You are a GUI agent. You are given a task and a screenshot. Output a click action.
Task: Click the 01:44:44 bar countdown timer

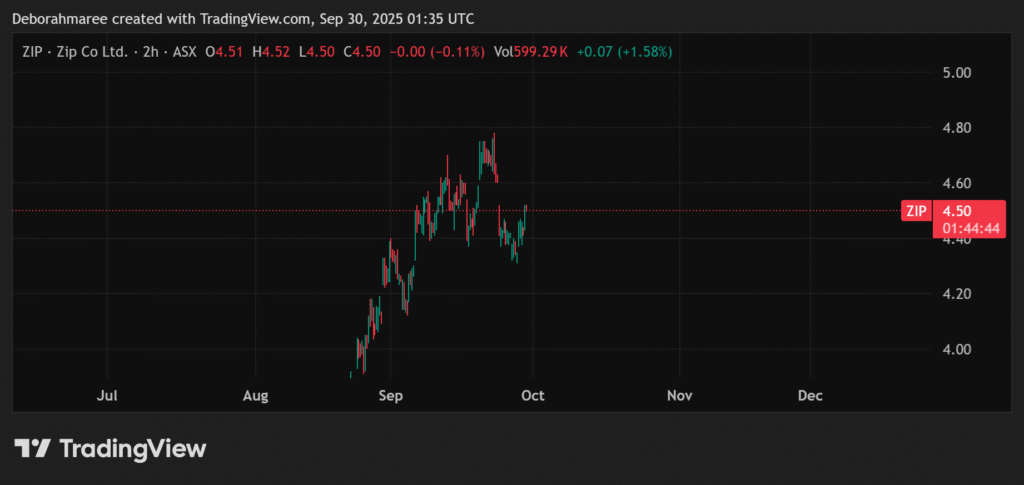coord(968,228)
